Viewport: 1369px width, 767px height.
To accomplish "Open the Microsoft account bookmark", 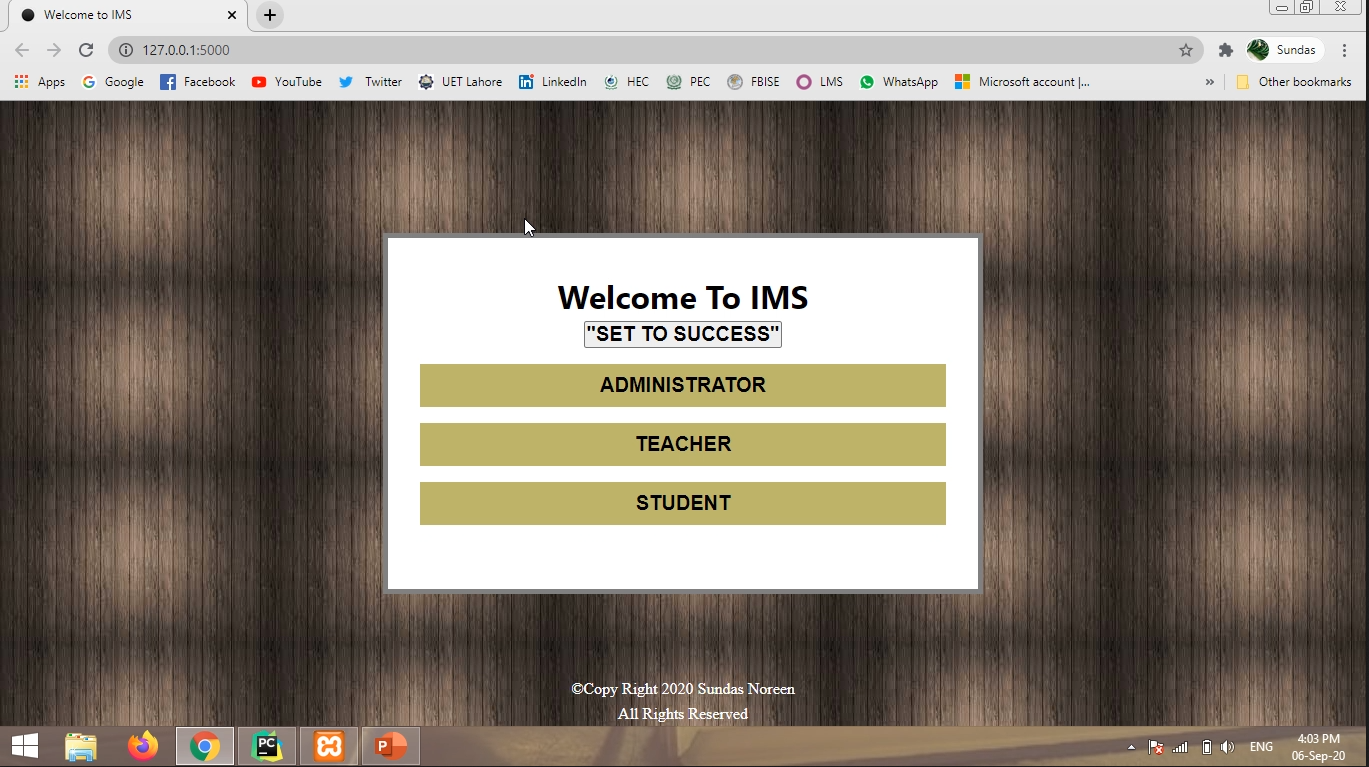I will (1023, 82).
